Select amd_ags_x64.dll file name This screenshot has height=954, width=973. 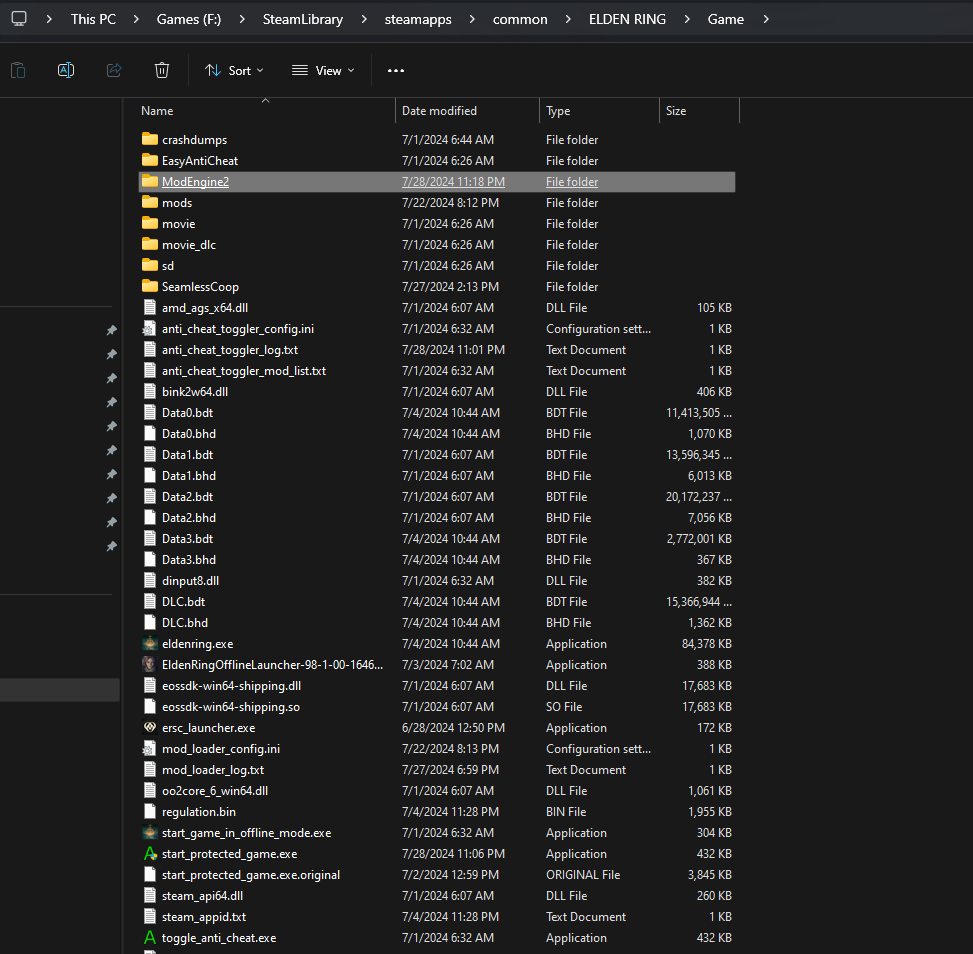tap(205, 308)
